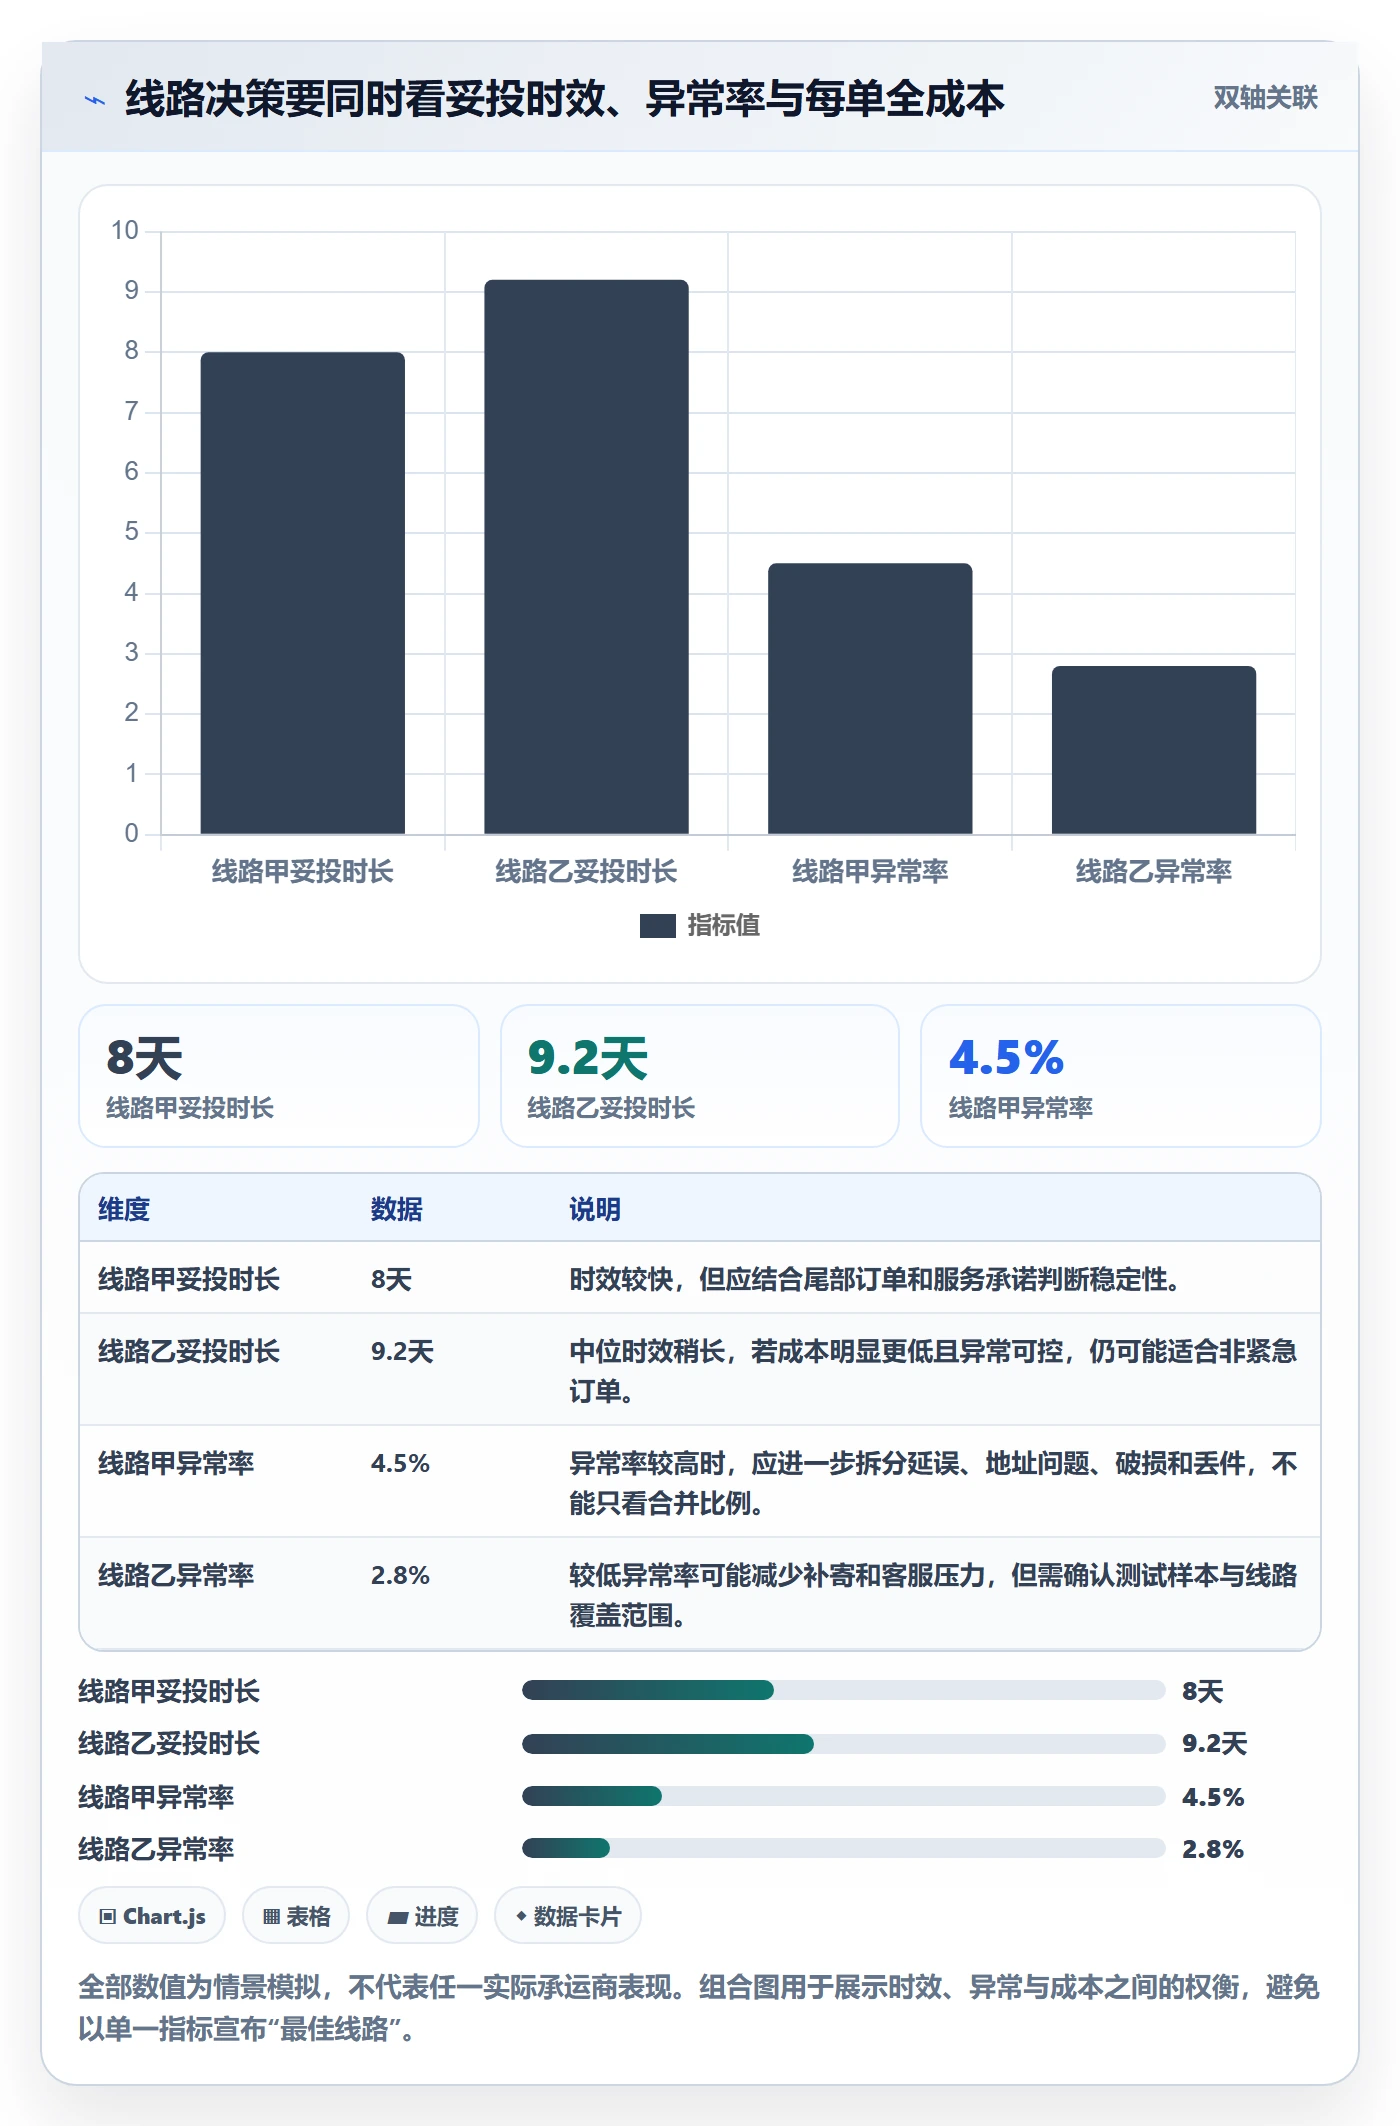Click the 双轴关联 tag in the header
Image resolution: width=1400 pixels, height=2126 pixels.
(1265, 98)
